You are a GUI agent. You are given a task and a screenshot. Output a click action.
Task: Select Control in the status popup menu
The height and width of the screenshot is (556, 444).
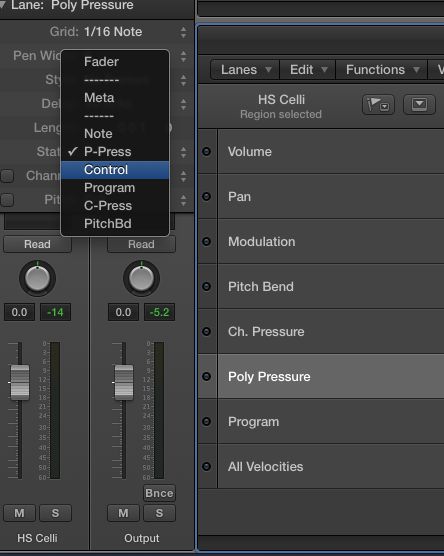115,170
